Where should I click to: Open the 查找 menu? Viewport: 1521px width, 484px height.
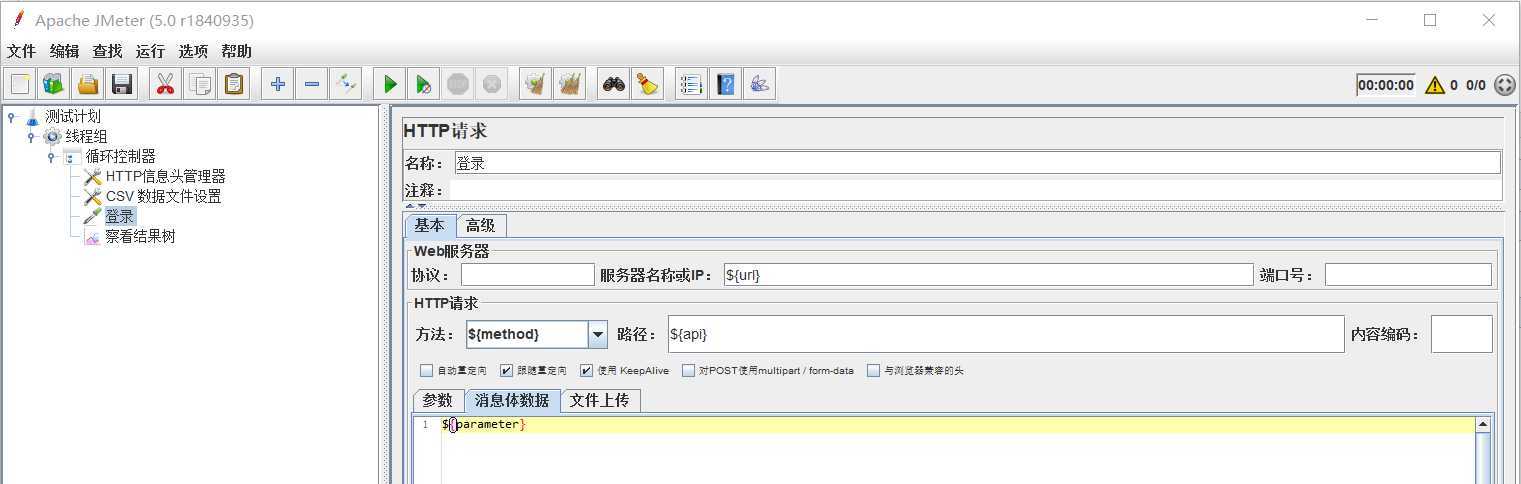tap(107, 51)
